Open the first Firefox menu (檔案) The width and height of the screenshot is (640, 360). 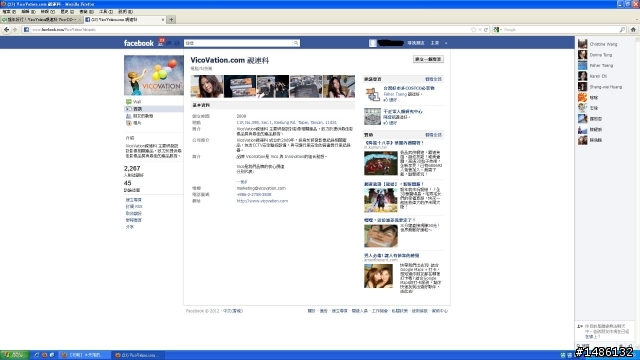coord(9,12)
